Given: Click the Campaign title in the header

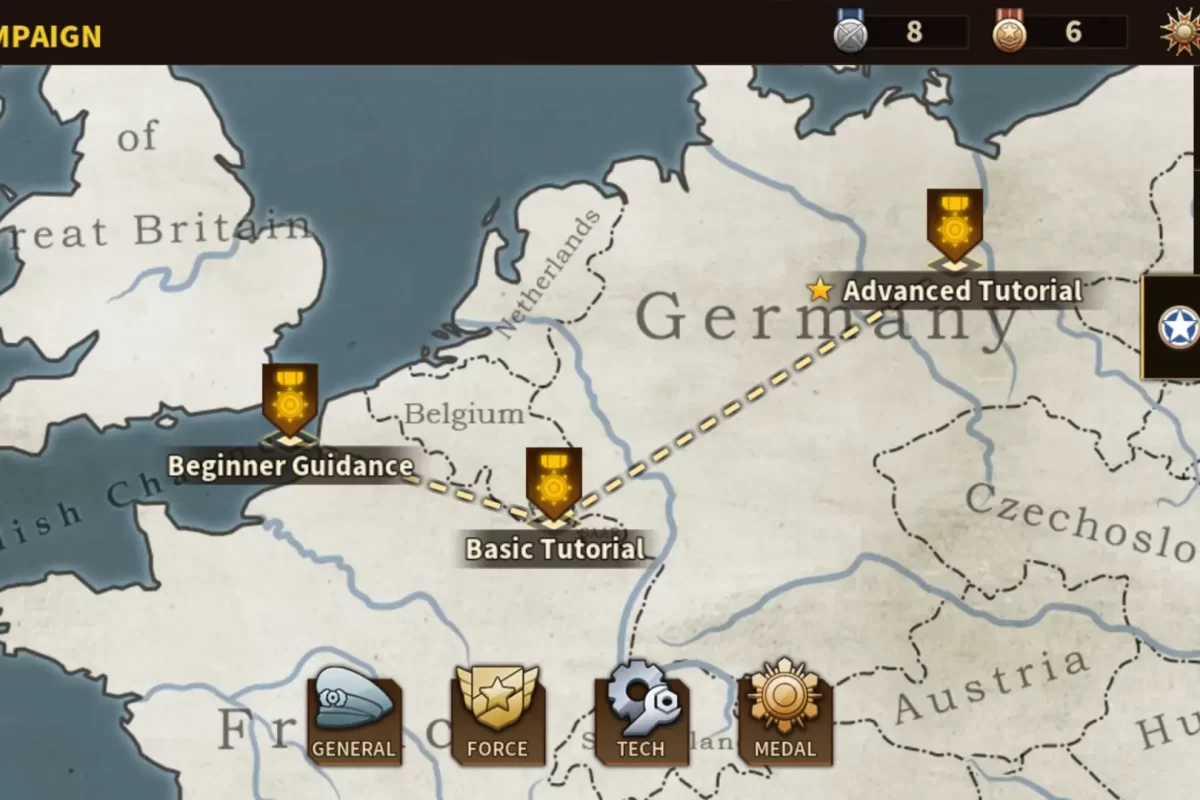Looking at the screenshot, I should 50,37.
